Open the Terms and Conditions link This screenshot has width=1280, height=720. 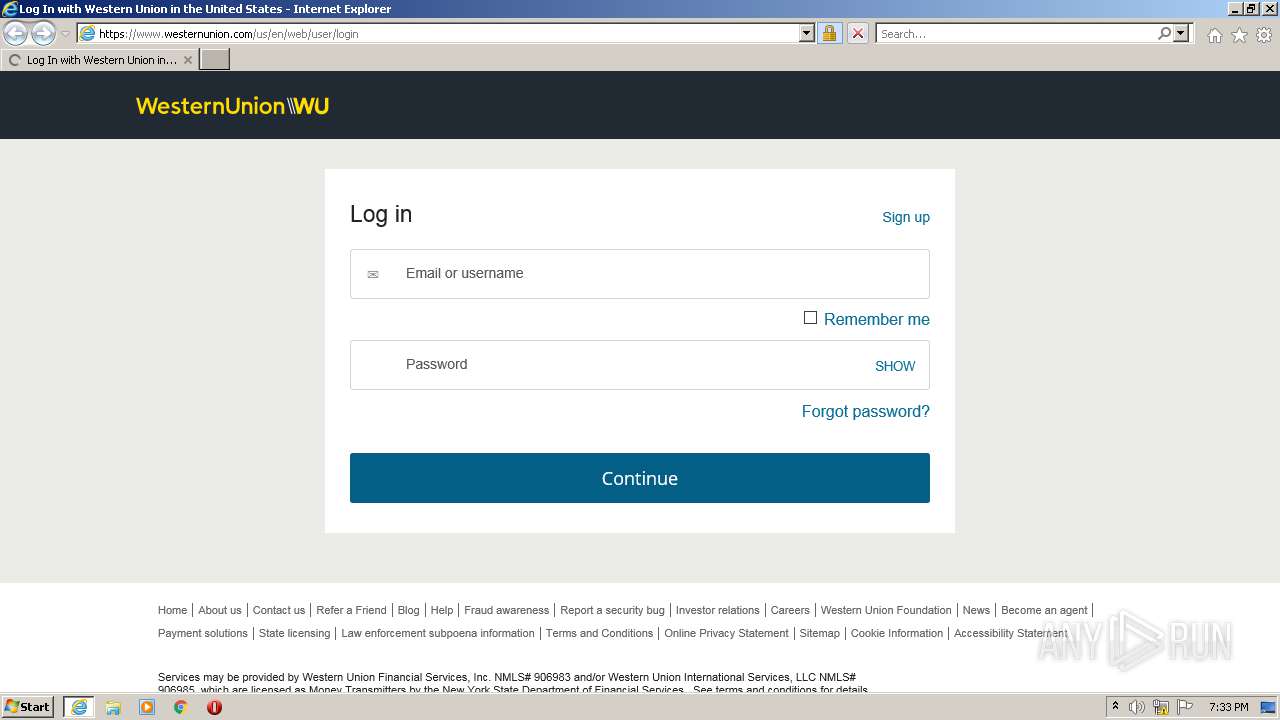pos(599,633)
